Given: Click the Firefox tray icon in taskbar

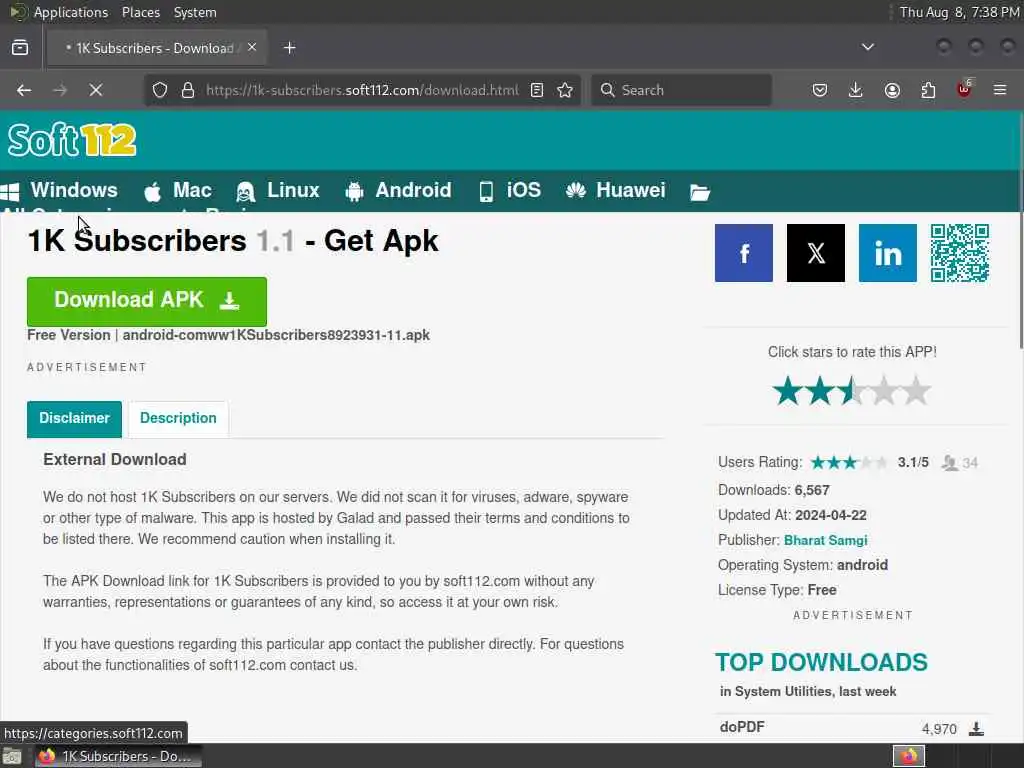Looking at the screenshot, I should tap(909, 756).
